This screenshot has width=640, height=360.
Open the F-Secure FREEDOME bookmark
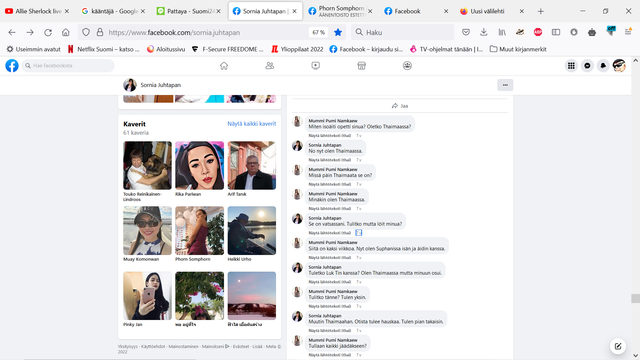(x=228, y=49)
